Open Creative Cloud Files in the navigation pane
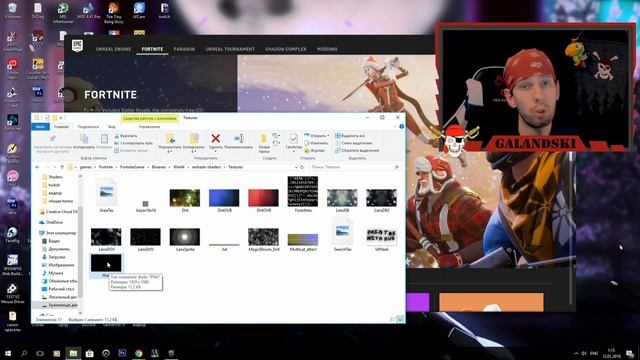Screen dimensions: 640x360 [x=58, y=211]
